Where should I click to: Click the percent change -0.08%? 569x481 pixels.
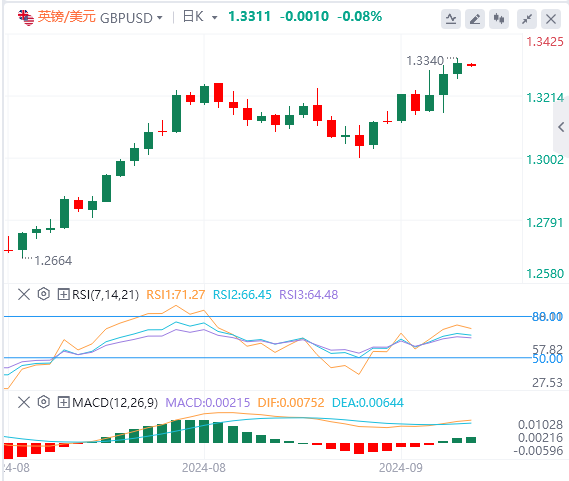(360, 17)
